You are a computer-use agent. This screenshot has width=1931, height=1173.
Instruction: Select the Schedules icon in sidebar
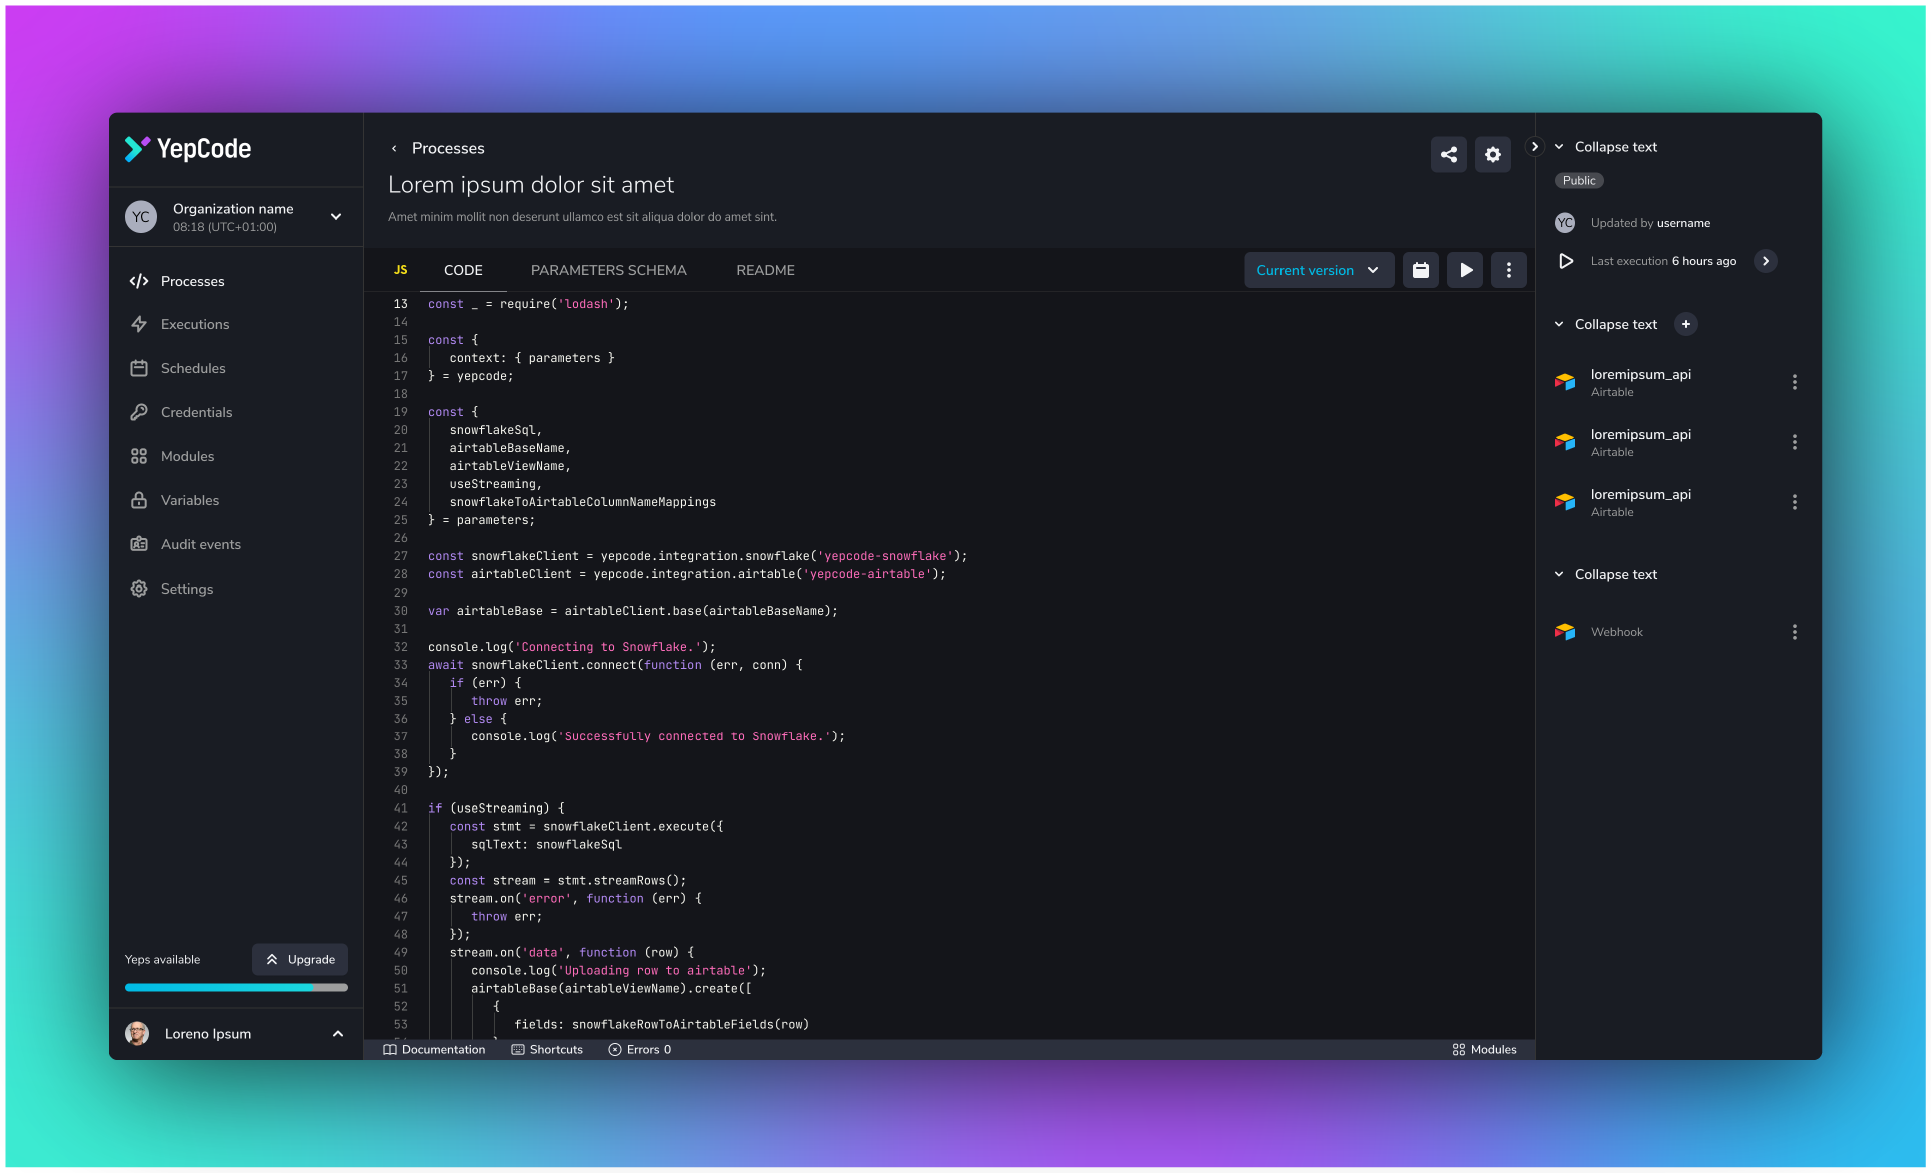point(139,368)
